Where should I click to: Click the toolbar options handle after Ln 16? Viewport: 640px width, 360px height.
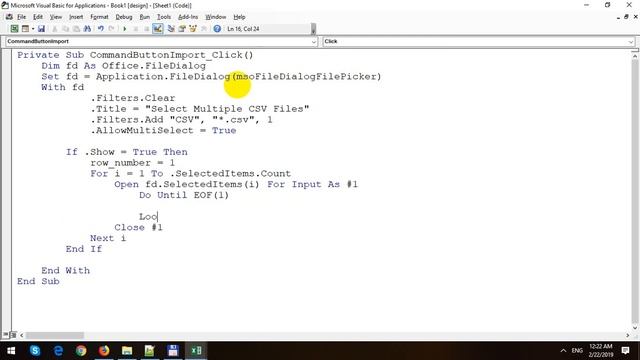(x=313, y=29)
